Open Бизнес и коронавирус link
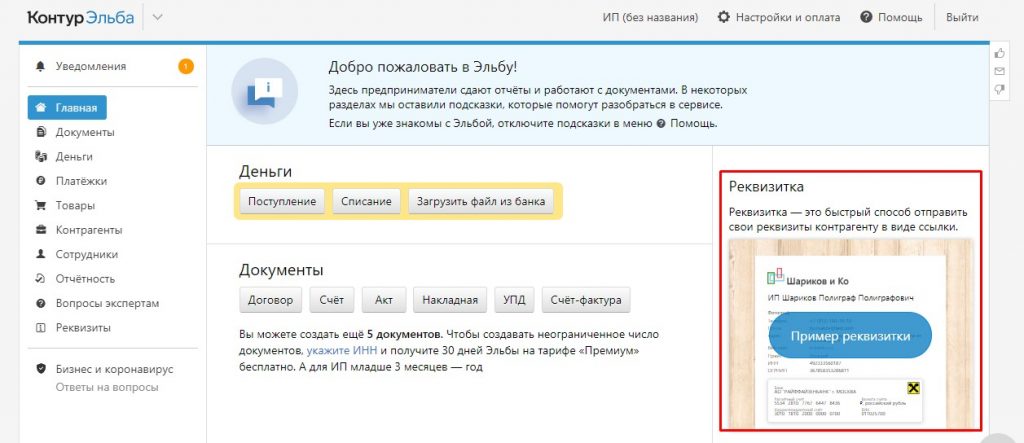 pyautogui.click(x=114, y=369)
